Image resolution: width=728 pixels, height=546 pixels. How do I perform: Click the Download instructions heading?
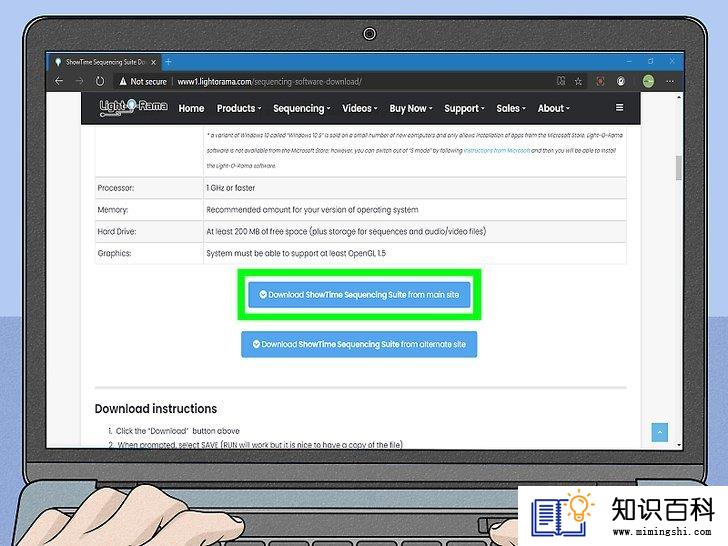coord(156,409)
